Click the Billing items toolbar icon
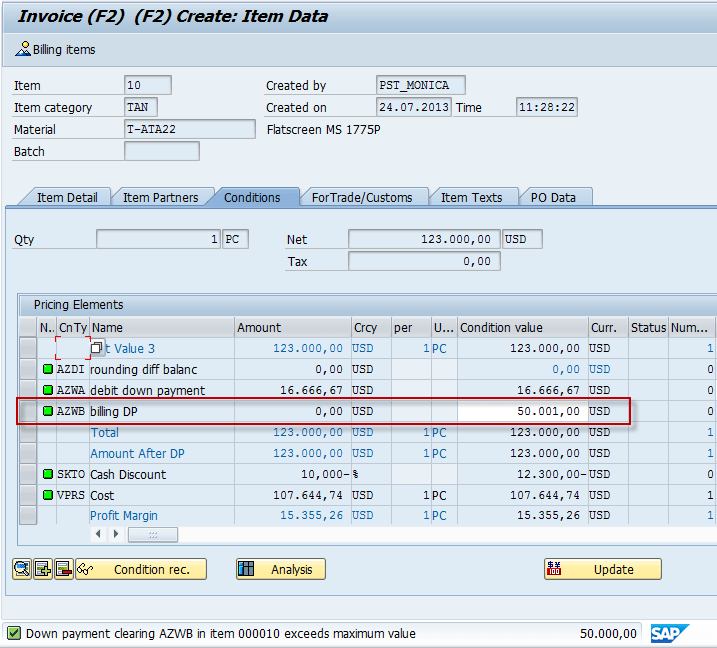 [x=23, y=49]
